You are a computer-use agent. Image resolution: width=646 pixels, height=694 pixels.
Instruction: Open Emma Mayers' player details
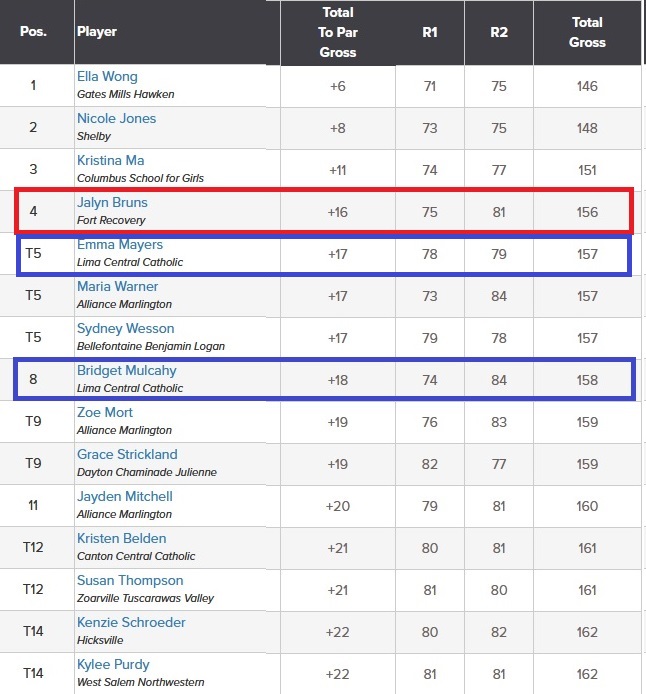pyautogui.click(x=120, y=245)
